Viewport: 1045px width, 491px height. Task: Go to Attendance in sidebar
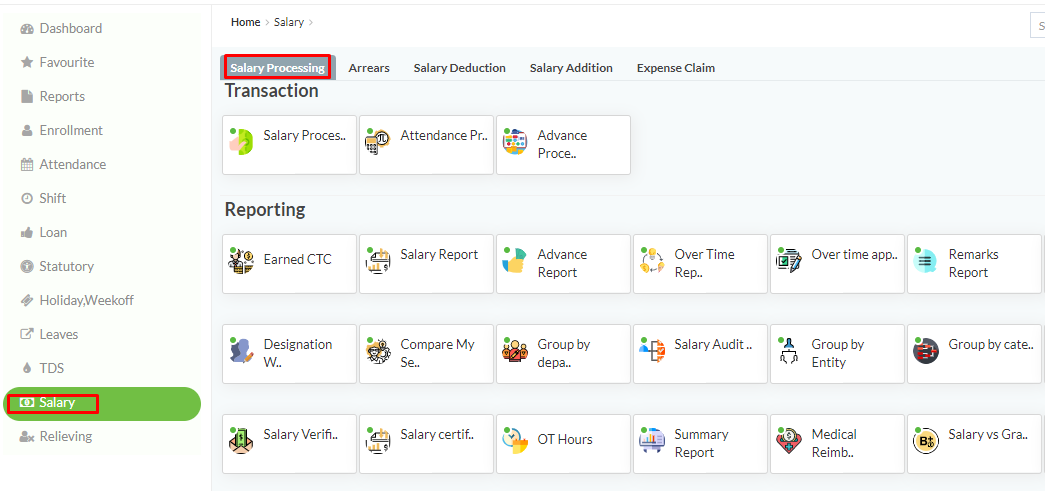63,165
